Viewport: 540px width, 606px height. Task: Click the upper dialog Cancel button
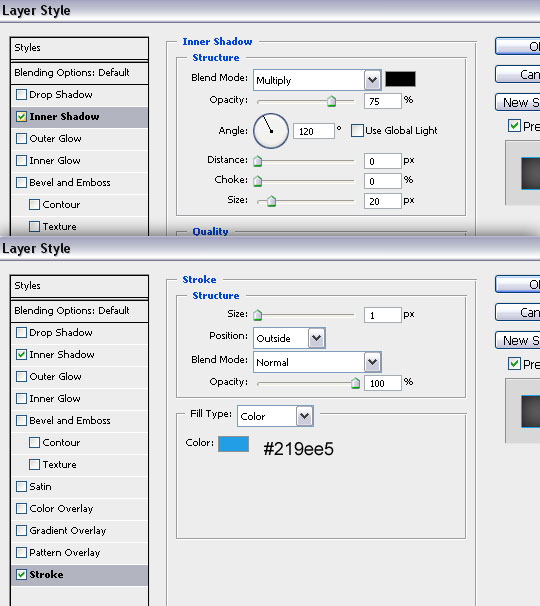pos(518,74)
